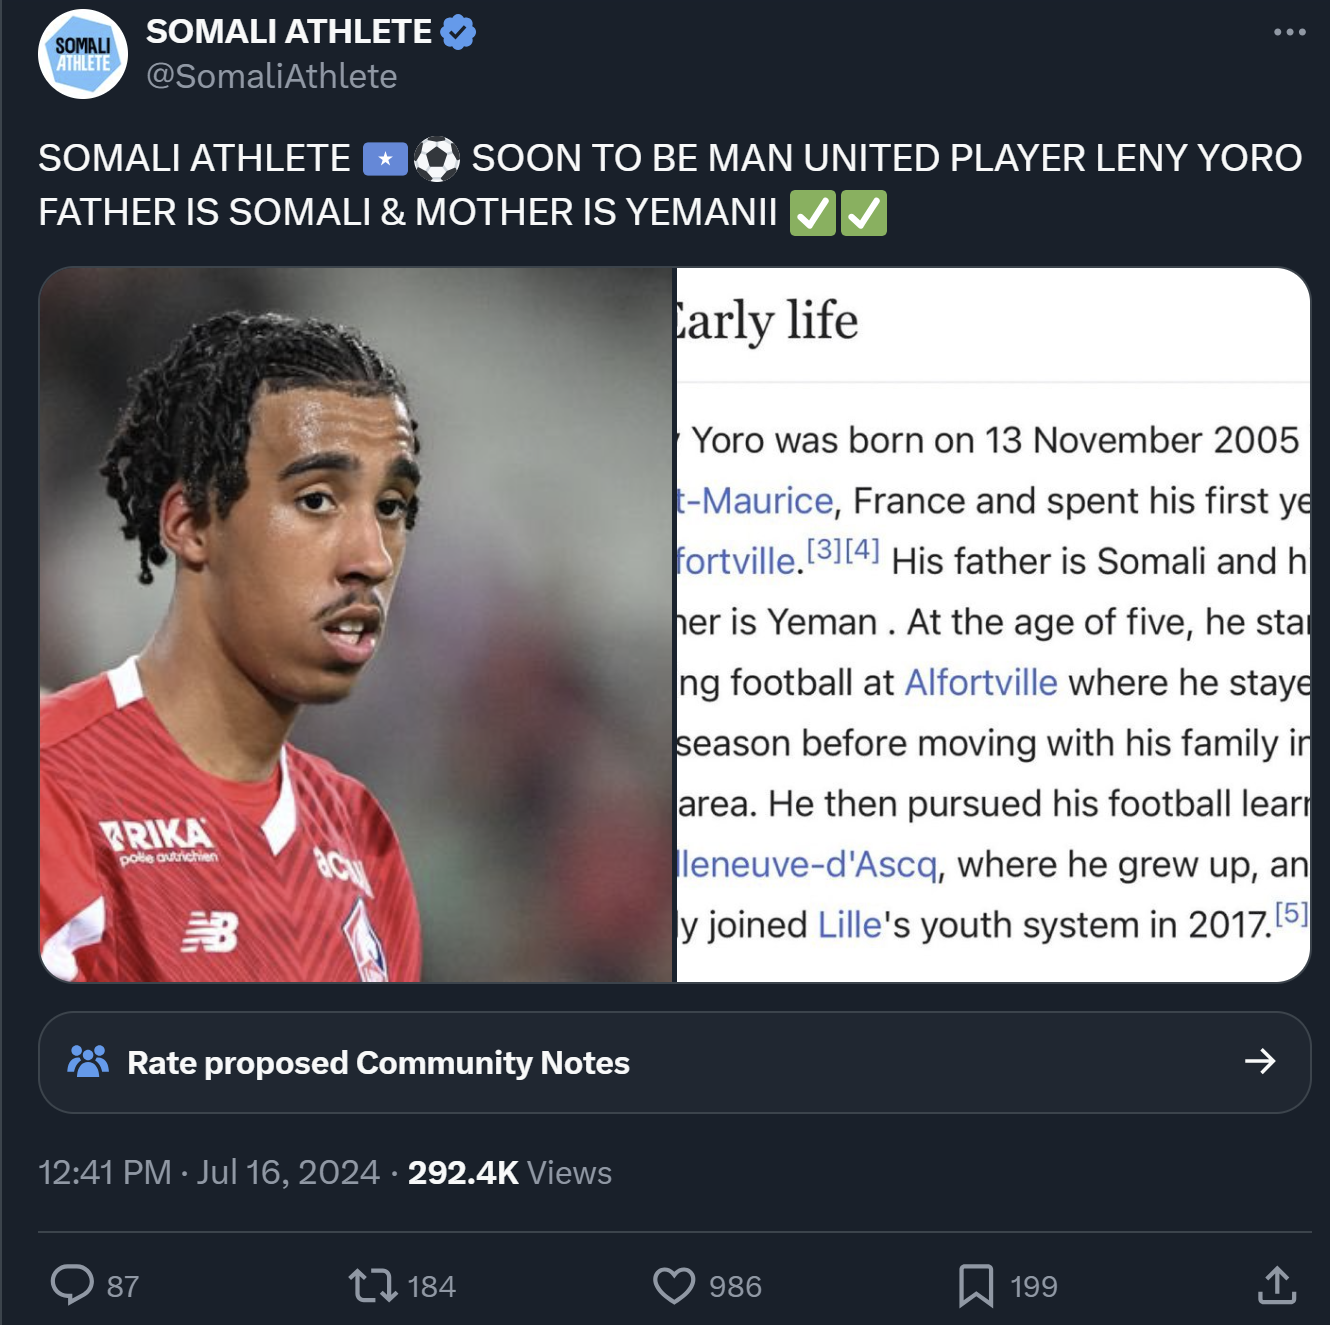Click the 12:41 PM · Jul 16, 2024 timestamp
This screenshot has width=1330, height=1325.
point(209,1172)
